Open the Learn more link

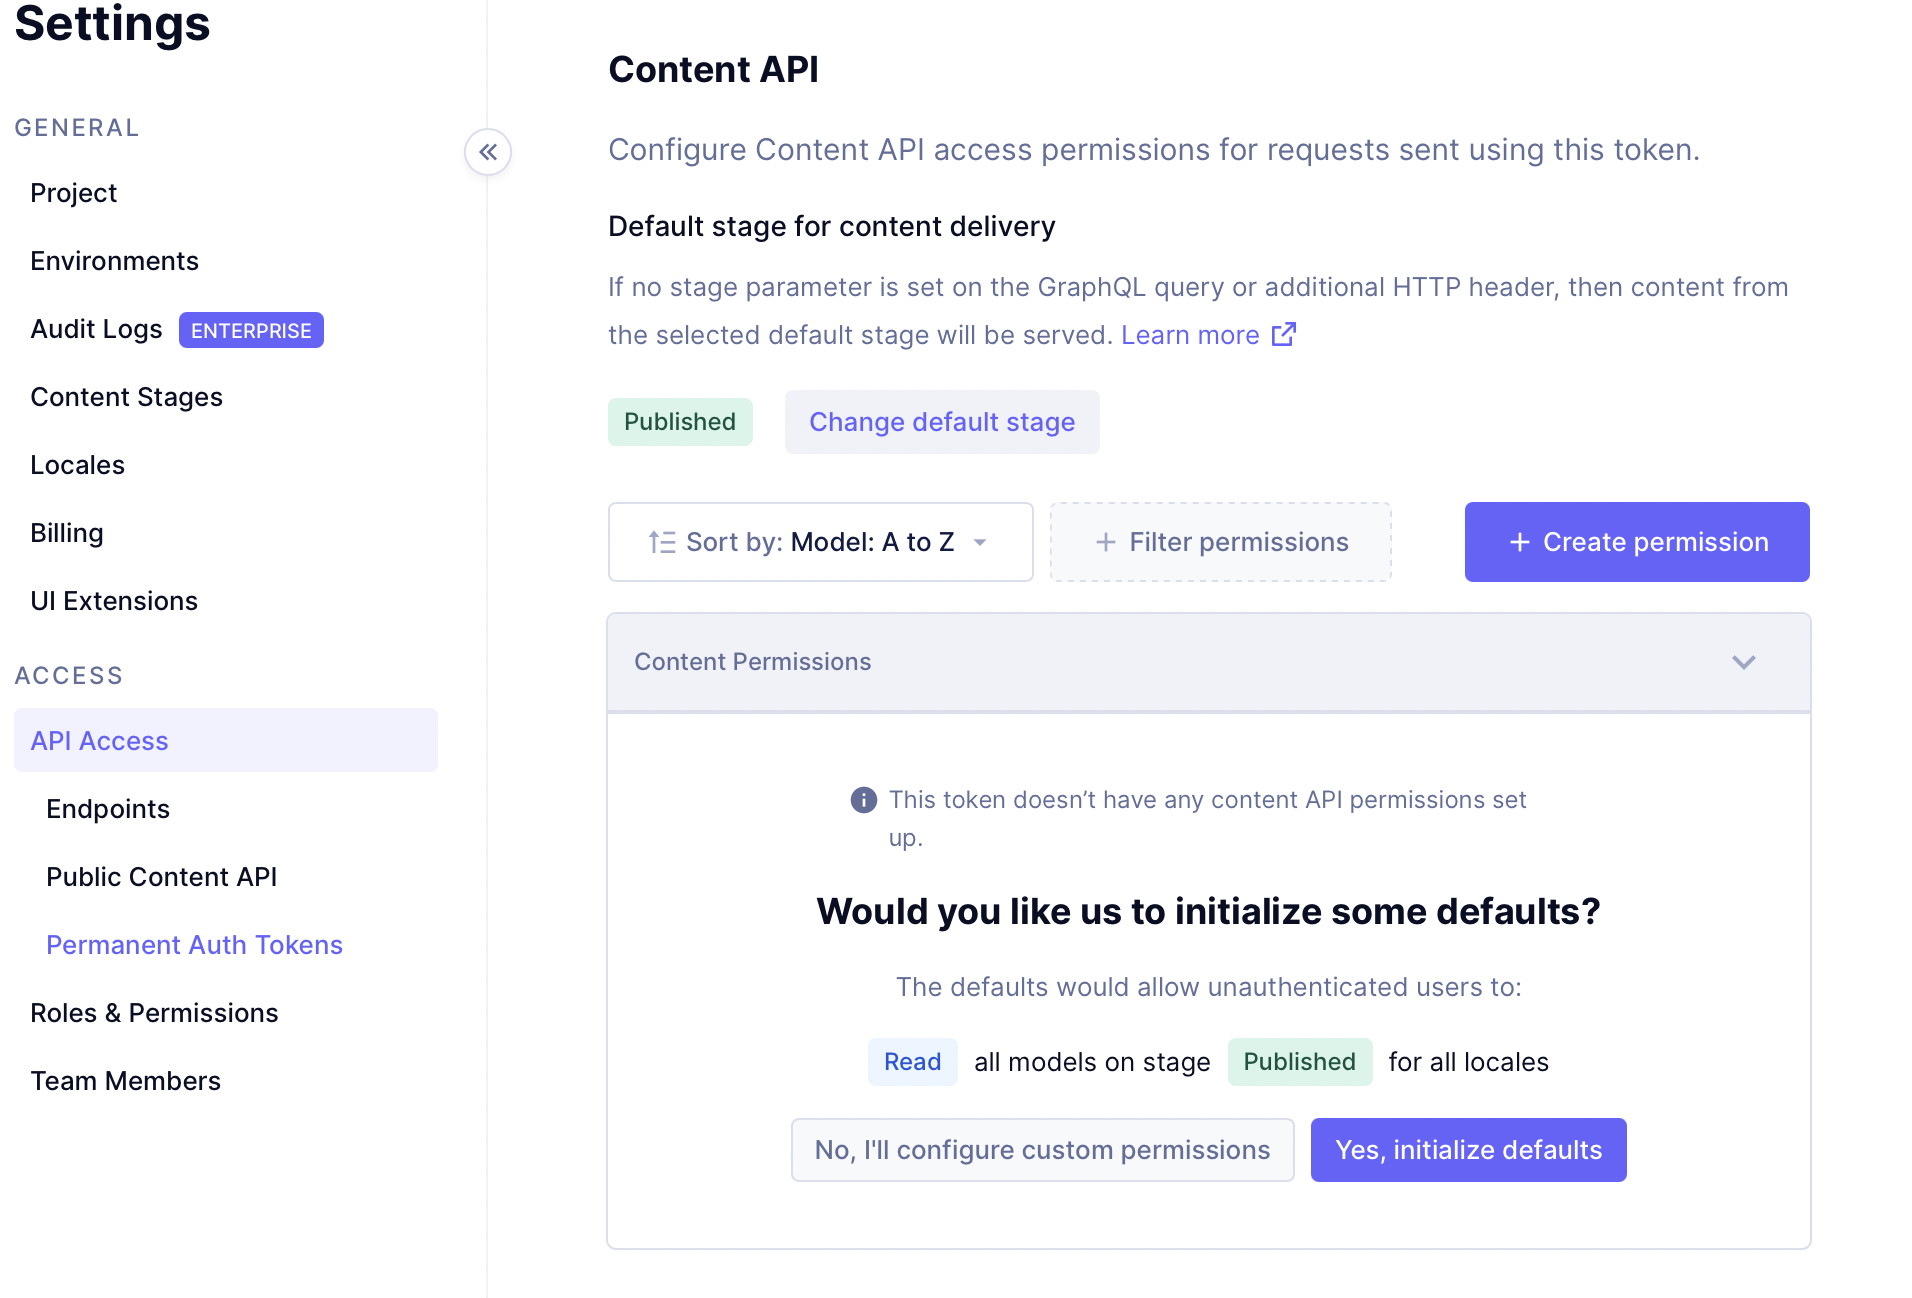pyautogui.click(x=1190, y=334)
